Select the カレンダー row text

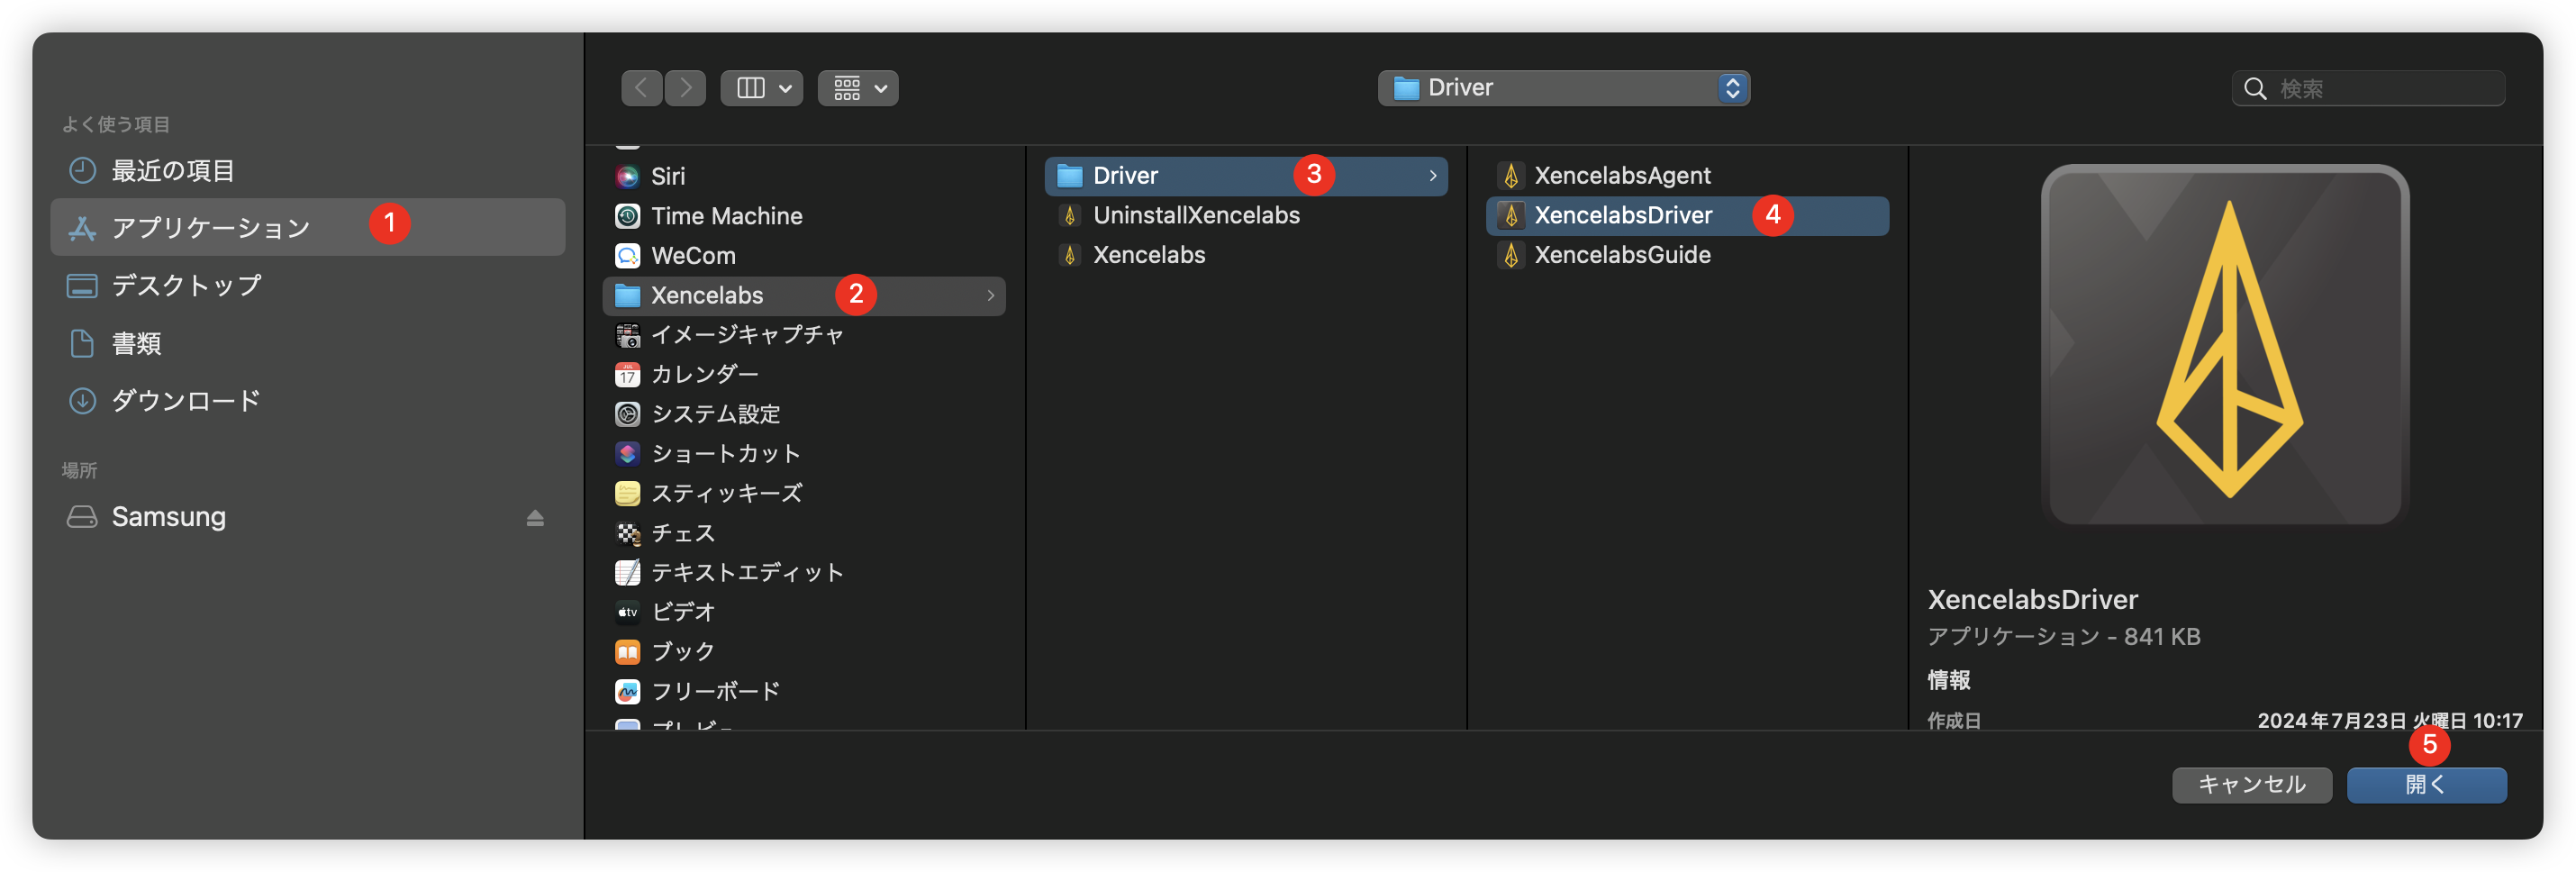705,375
